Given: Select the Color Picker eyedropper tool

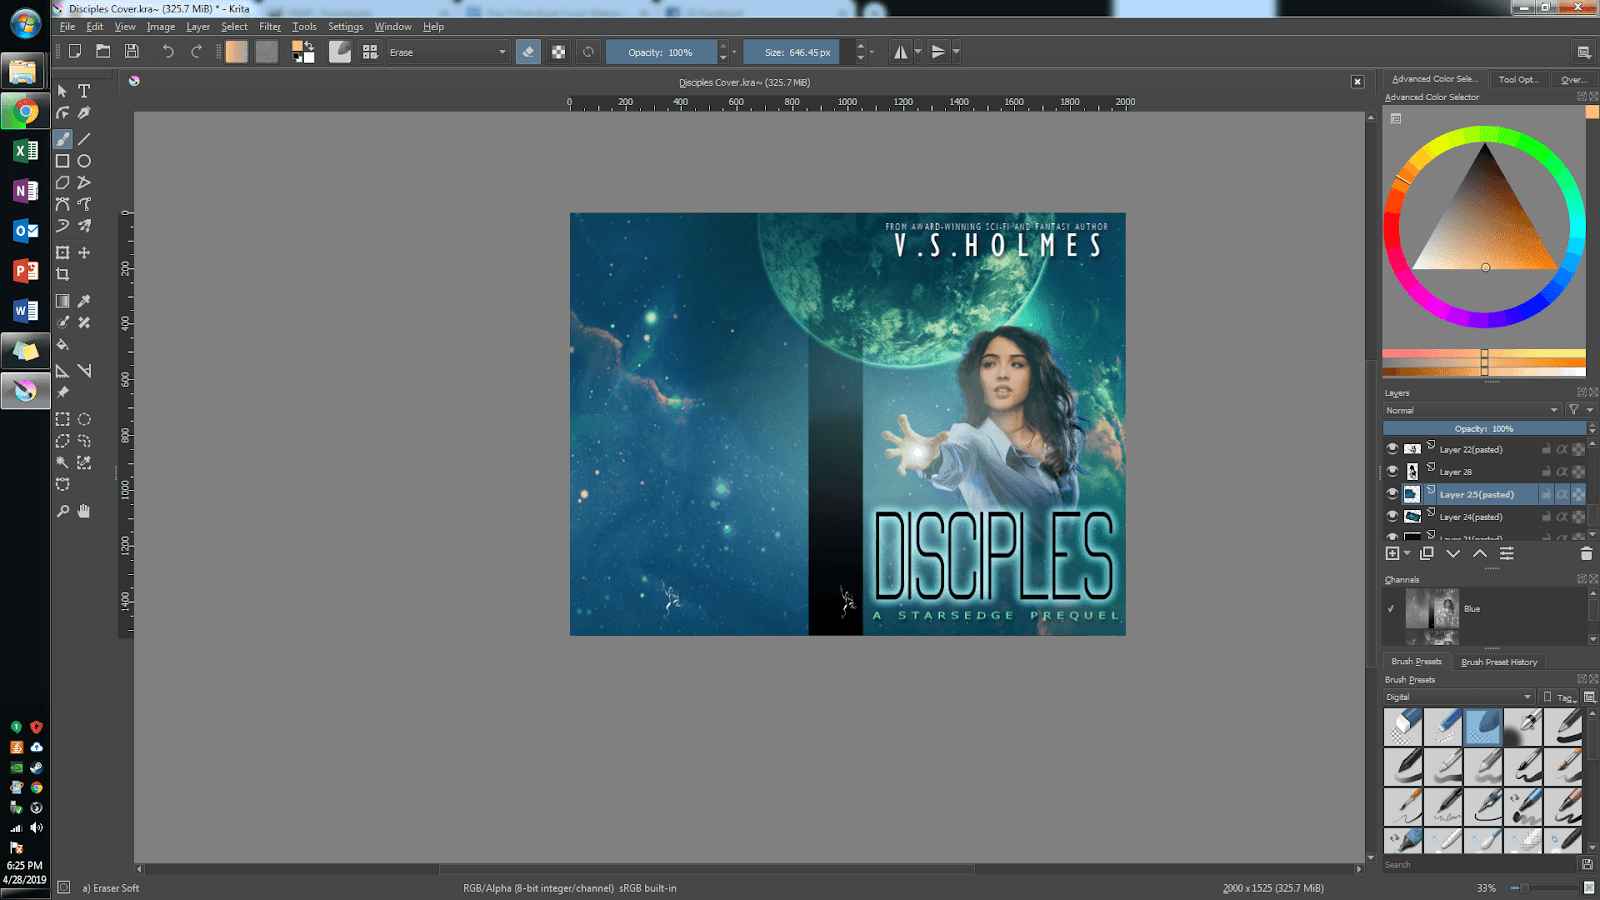Looking at the screenshot, I should click(x=84, y=301).
